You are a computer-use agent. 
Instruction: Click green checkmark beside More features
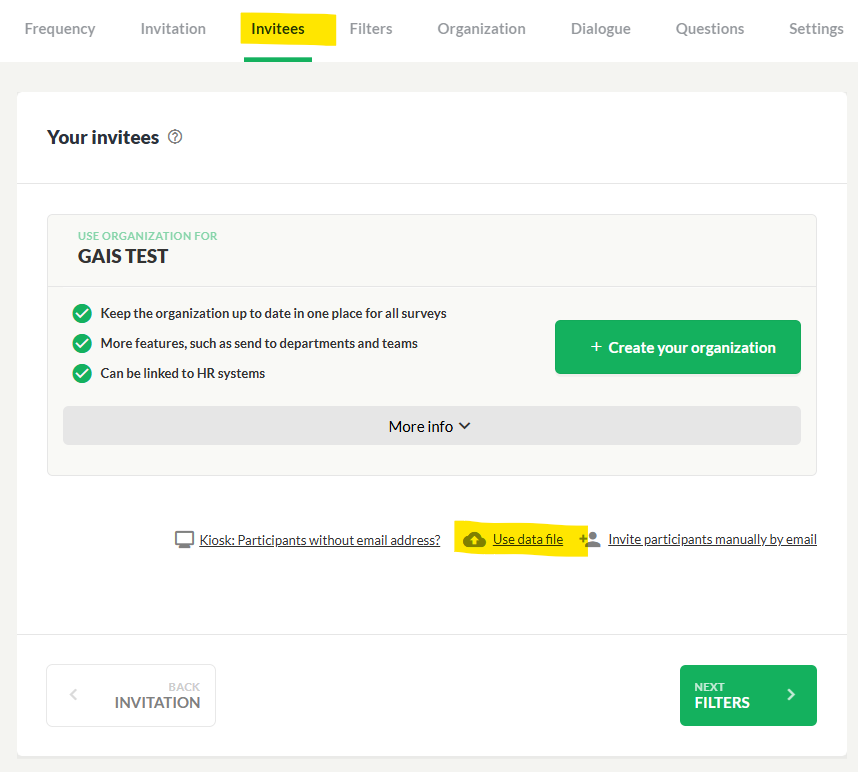click(x=82, y=344)
